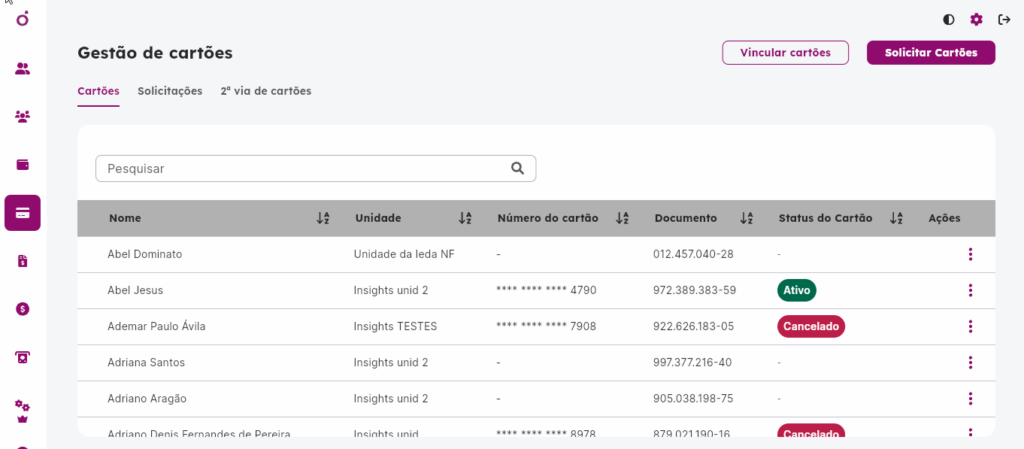The image size is (1024, 449).
Task: Switch to 2ª via de cartões tab
Action: (x=266, y=91)
